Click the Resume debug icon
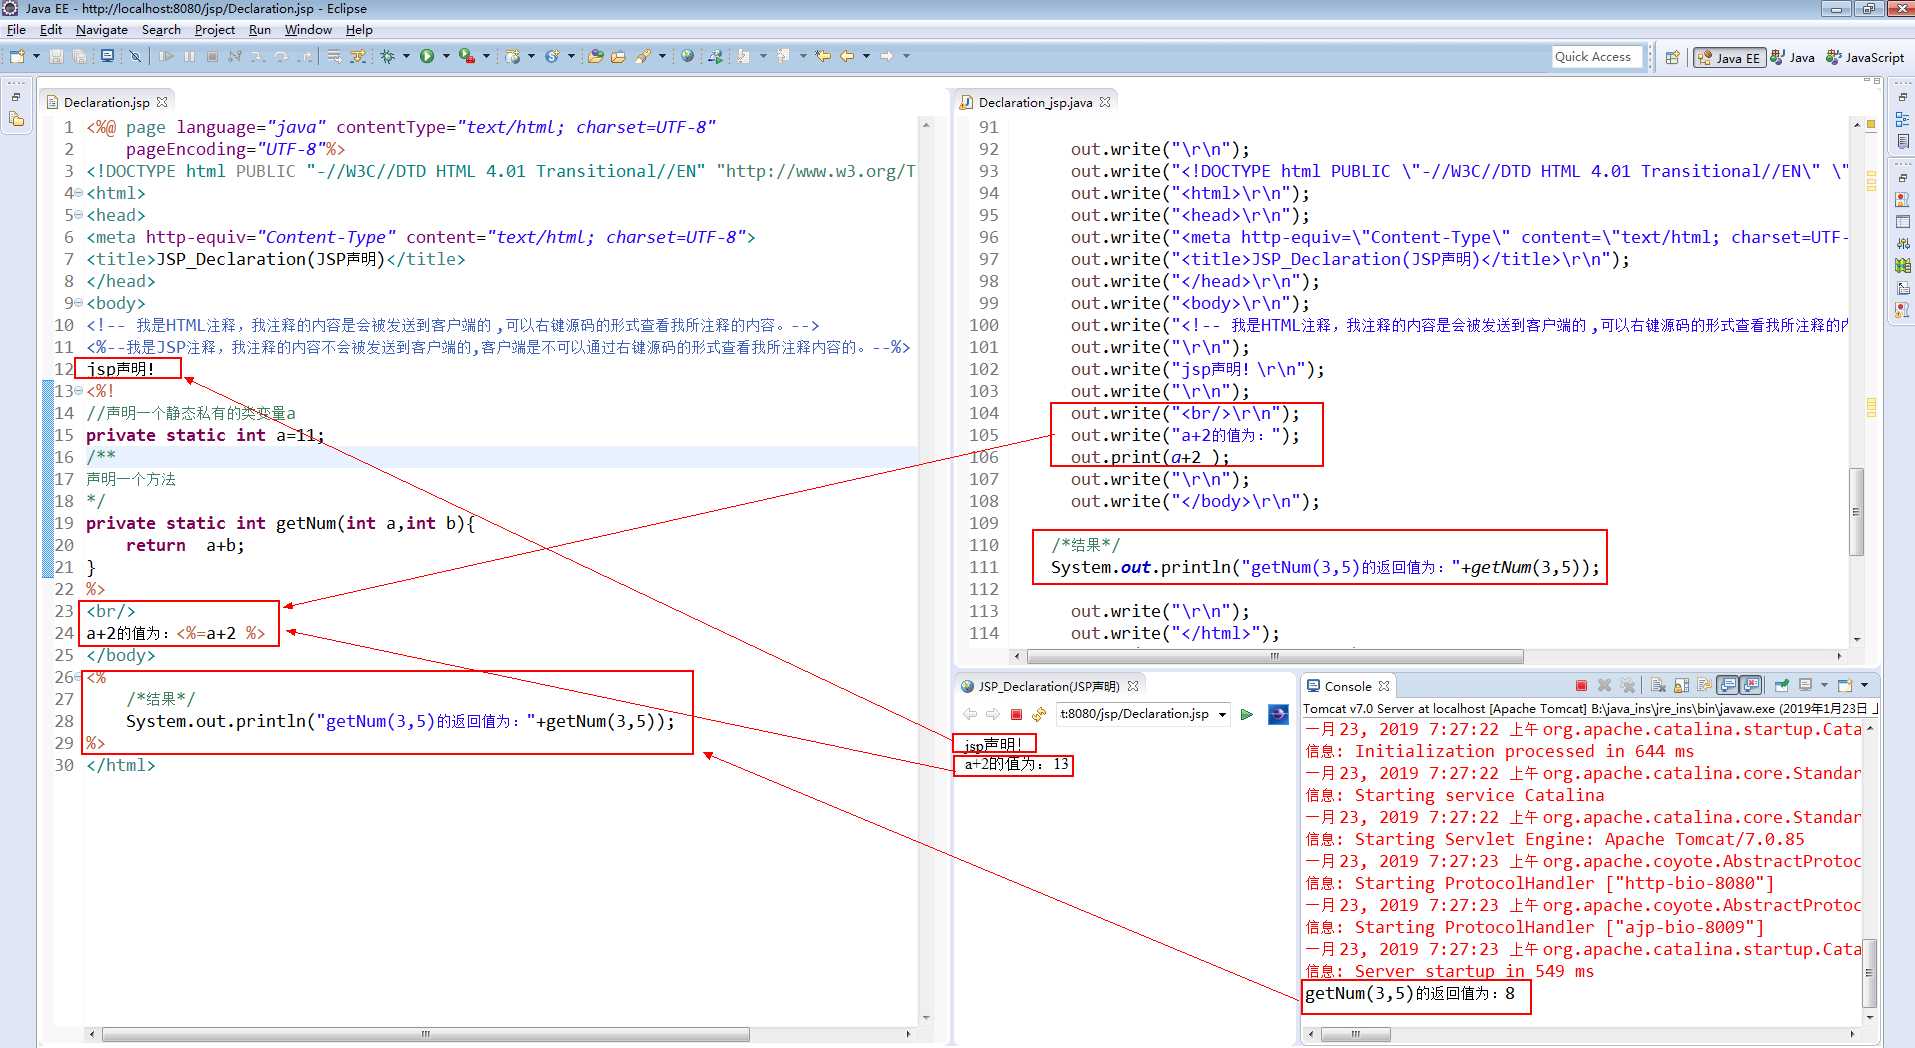Viewport: 1915px width, 1048px height. coord(166,56)
